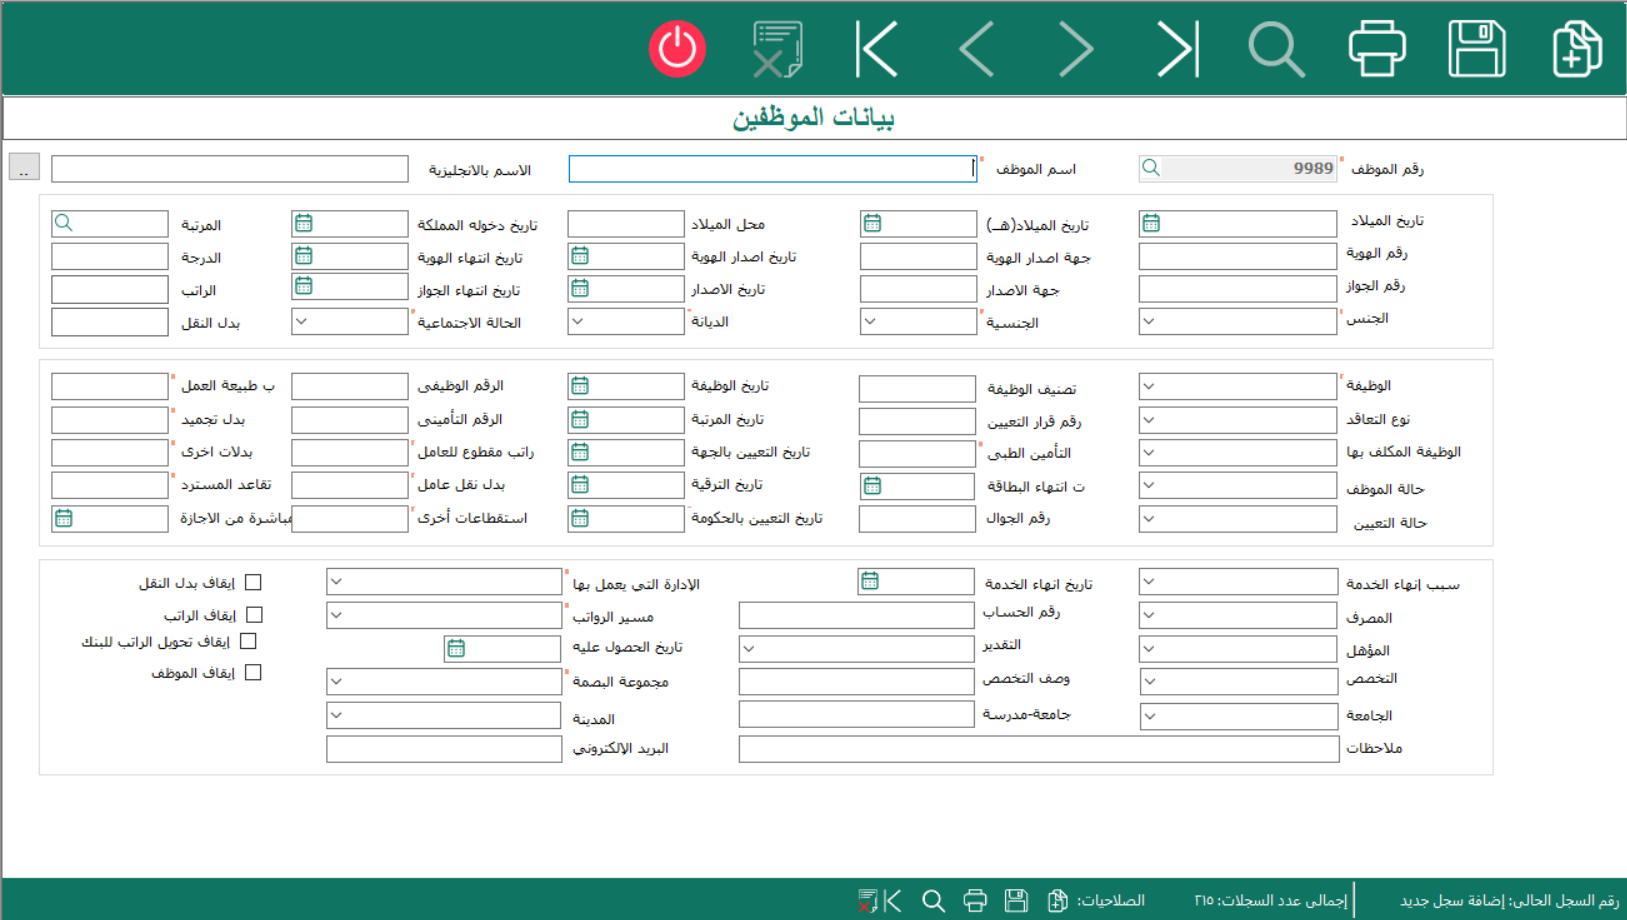Click the status bar print icon
This screenshot has width=1627, height=920.
click(x=975, y=901)
